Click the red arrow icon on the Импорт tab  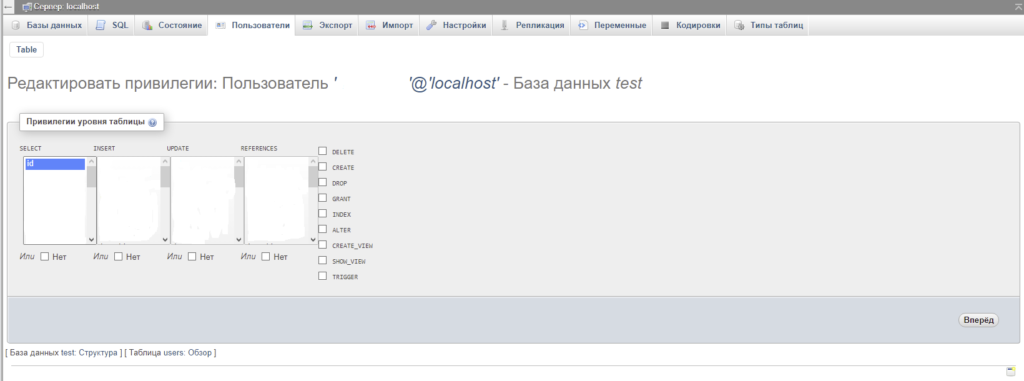coord(371,25)
